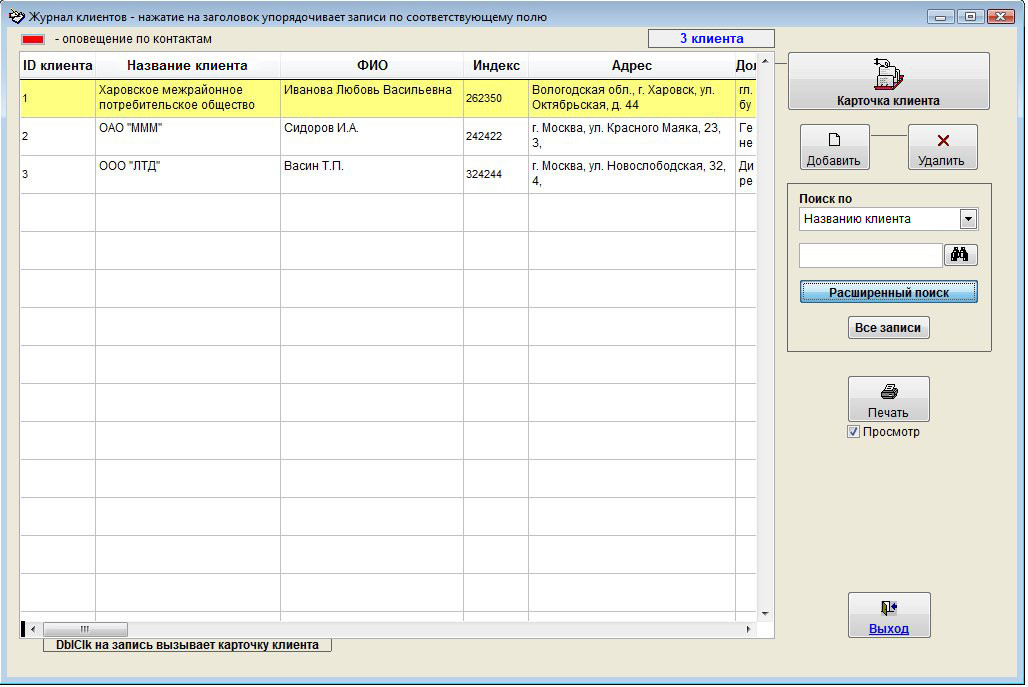
Task: Sort by Название клиента column header
Action: point(187,66)
